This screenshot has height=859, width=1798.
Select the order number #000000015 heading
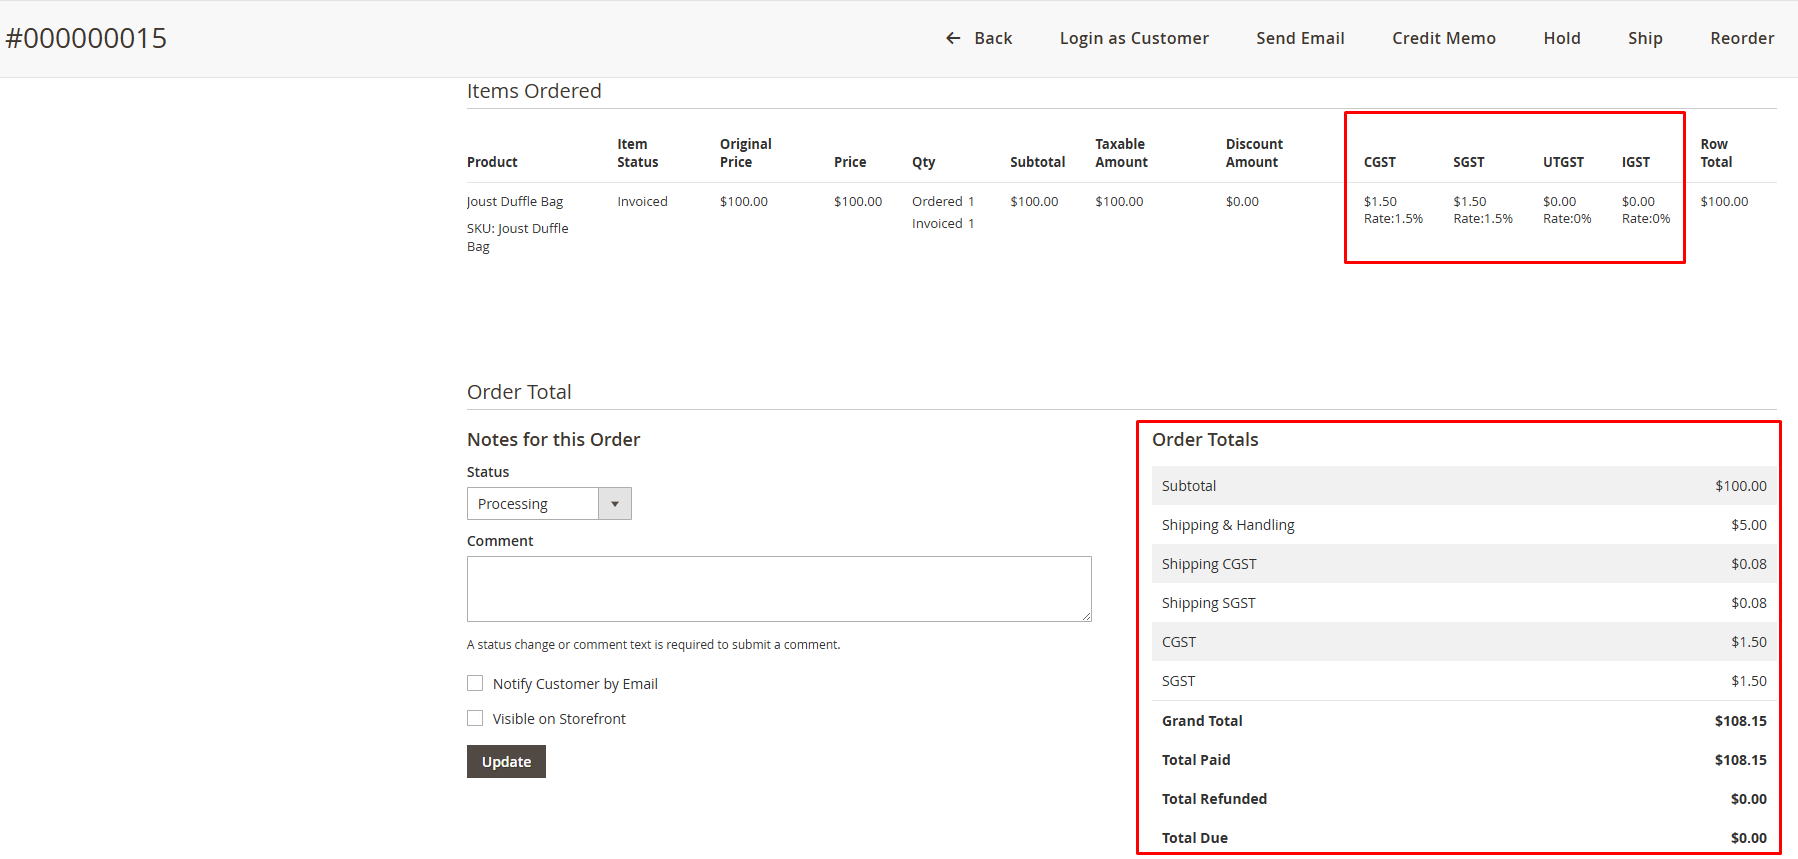click(x=86, y=38)
